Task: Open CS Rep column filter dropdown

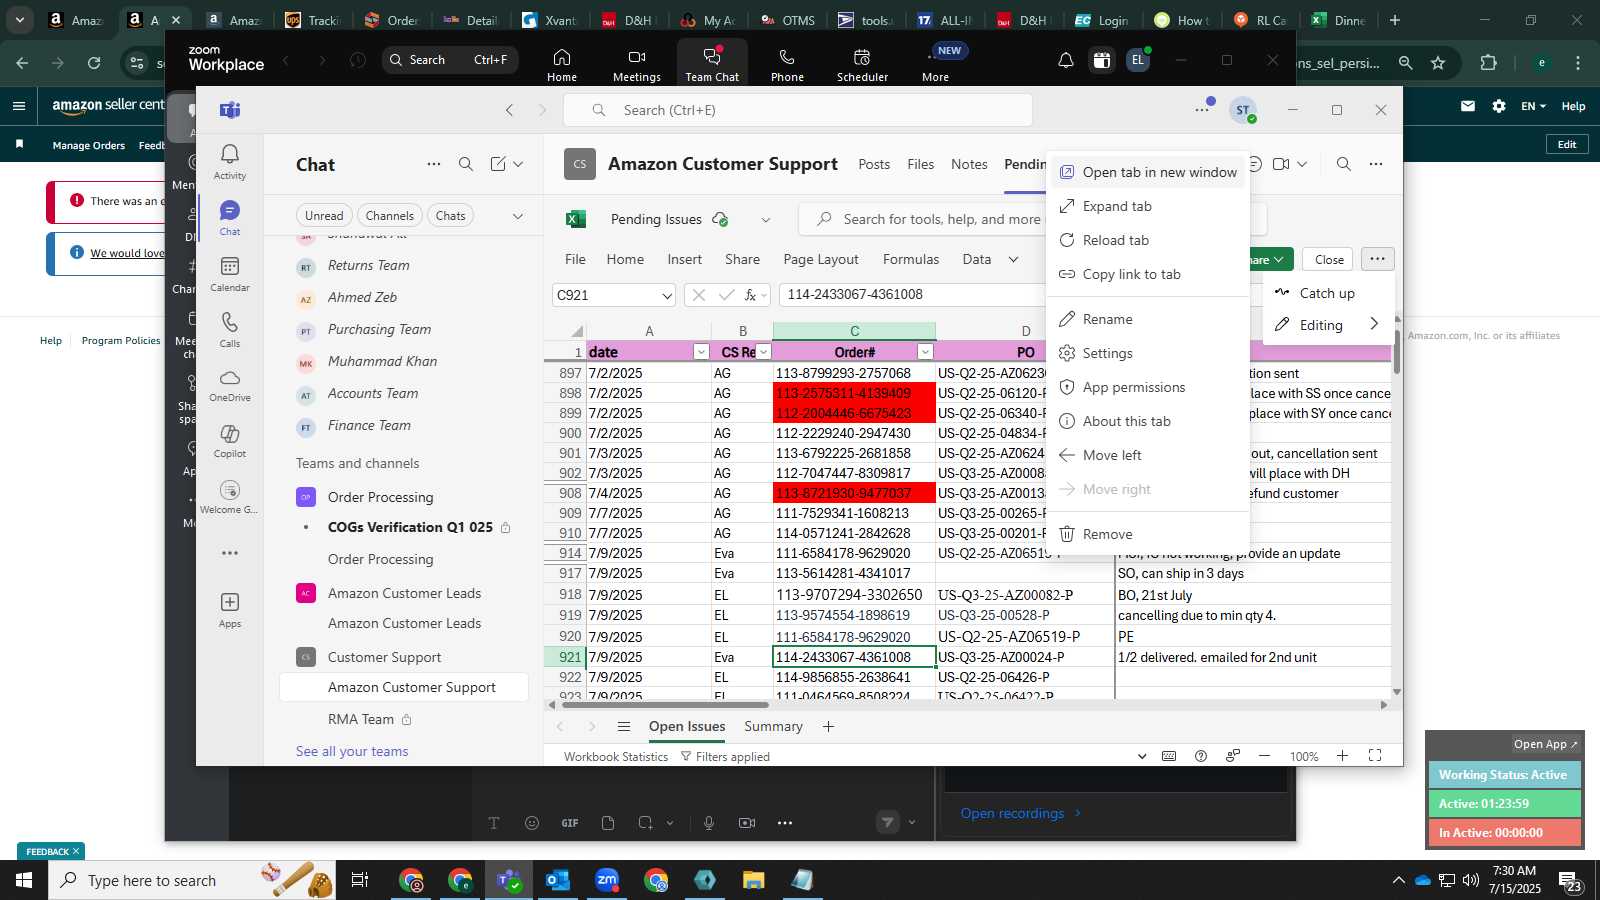Action: [764, 352]
